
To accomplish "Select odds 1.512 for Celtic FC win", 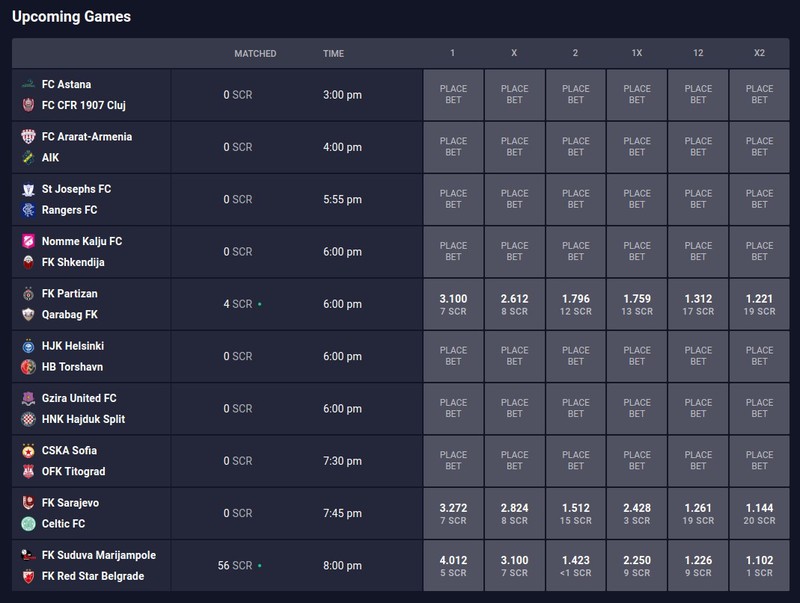I will pyautogui.click(x=576, y=513).
